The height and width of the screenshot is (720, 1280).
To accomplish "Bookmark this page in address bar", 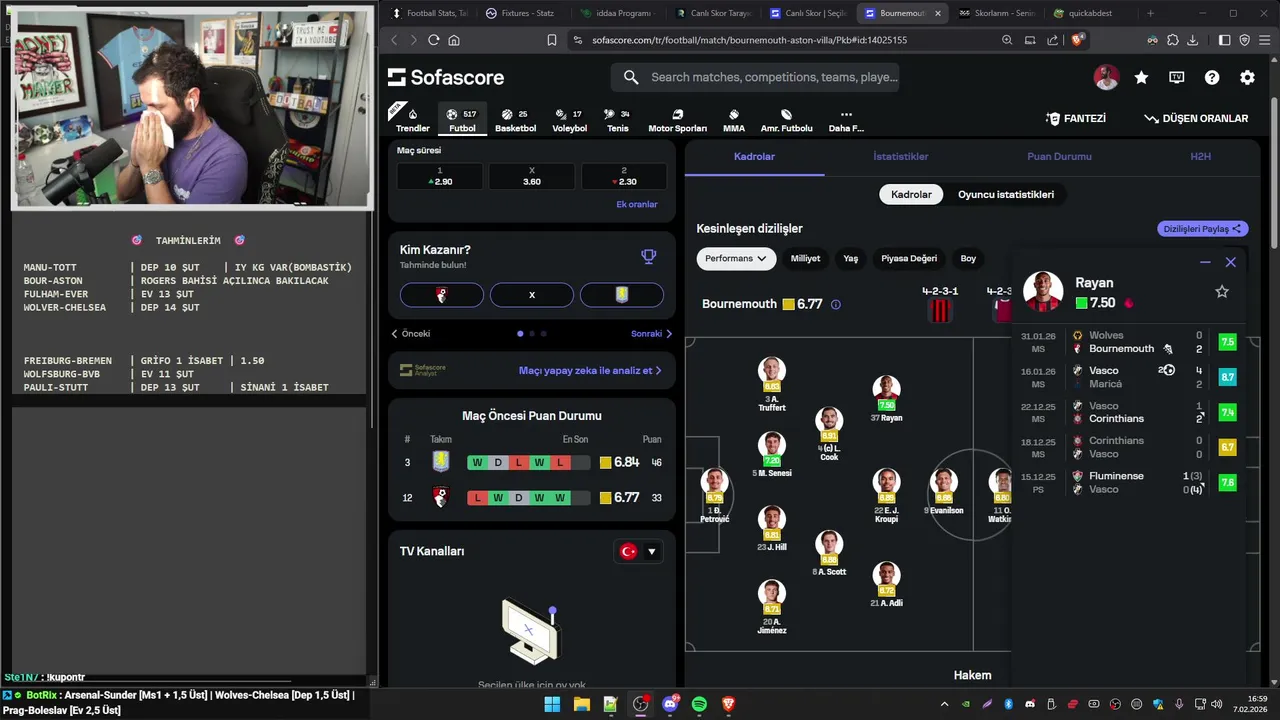I will tap(551, 40).
